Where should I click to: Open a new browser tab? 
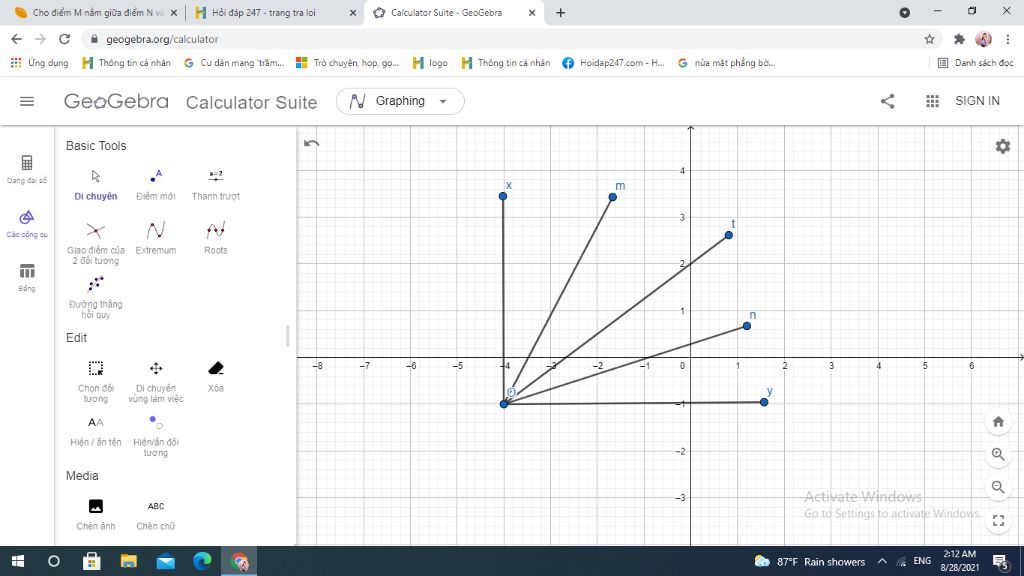coord(560,12)
